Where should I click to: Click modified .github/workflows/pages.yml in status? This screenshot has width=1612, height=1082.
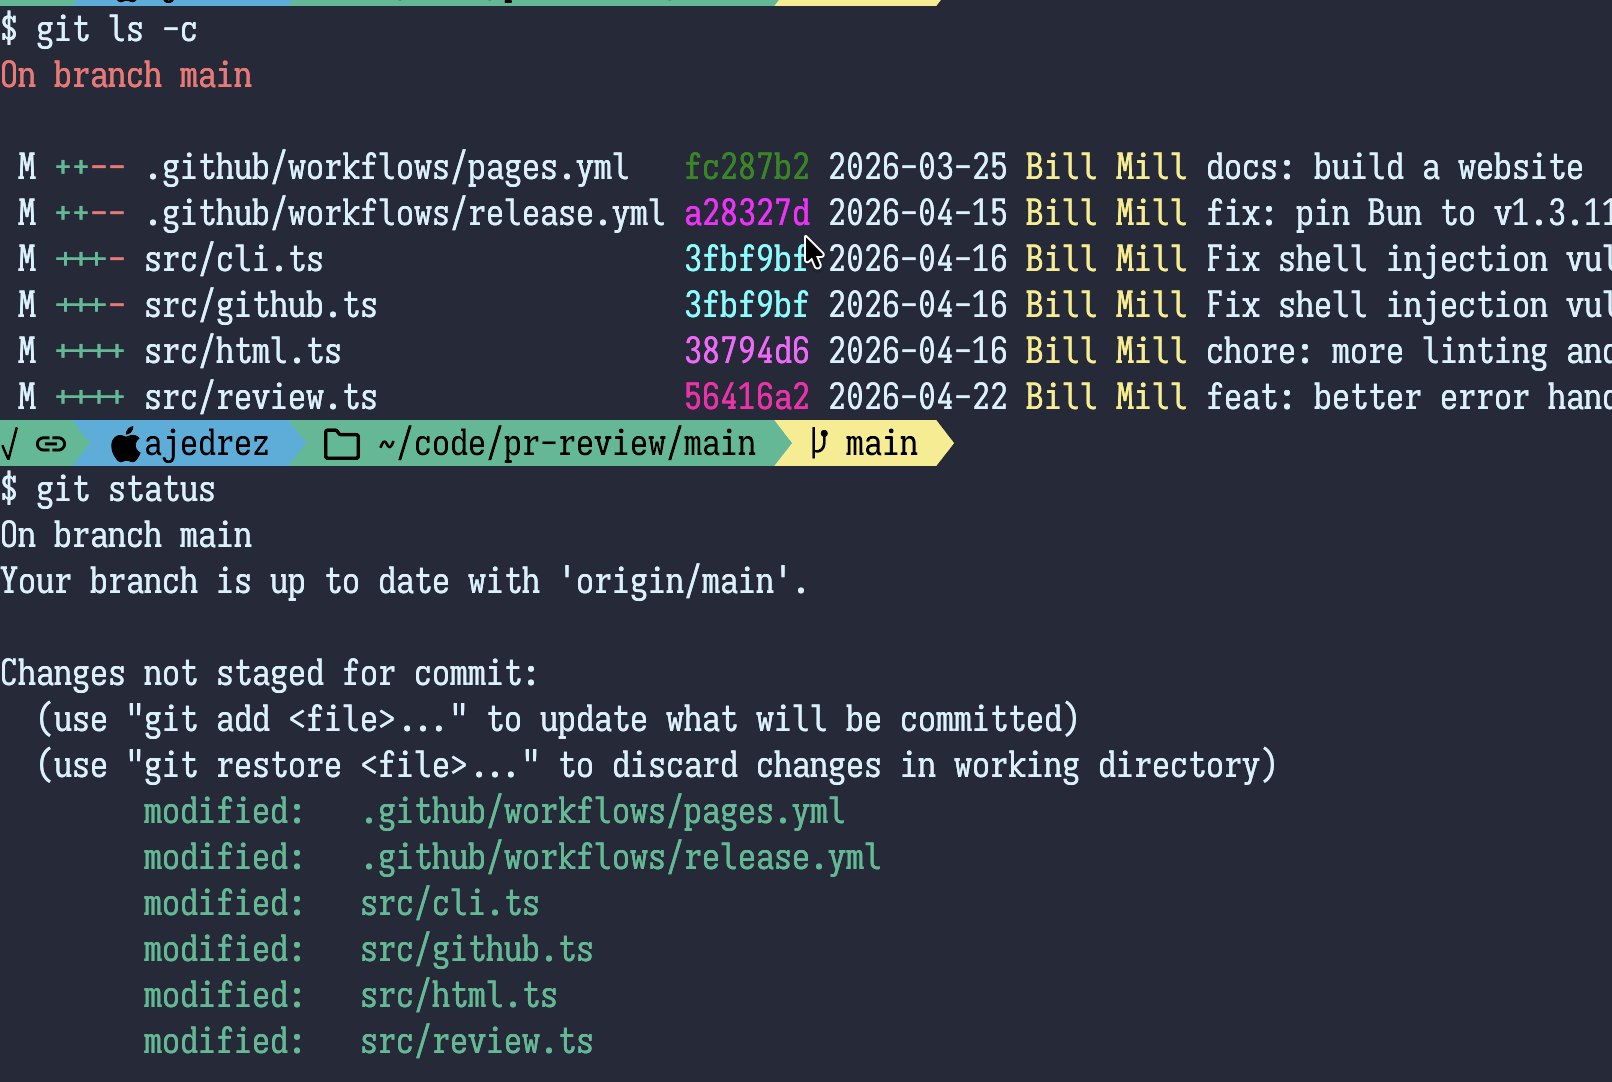(x=494, y=812)
